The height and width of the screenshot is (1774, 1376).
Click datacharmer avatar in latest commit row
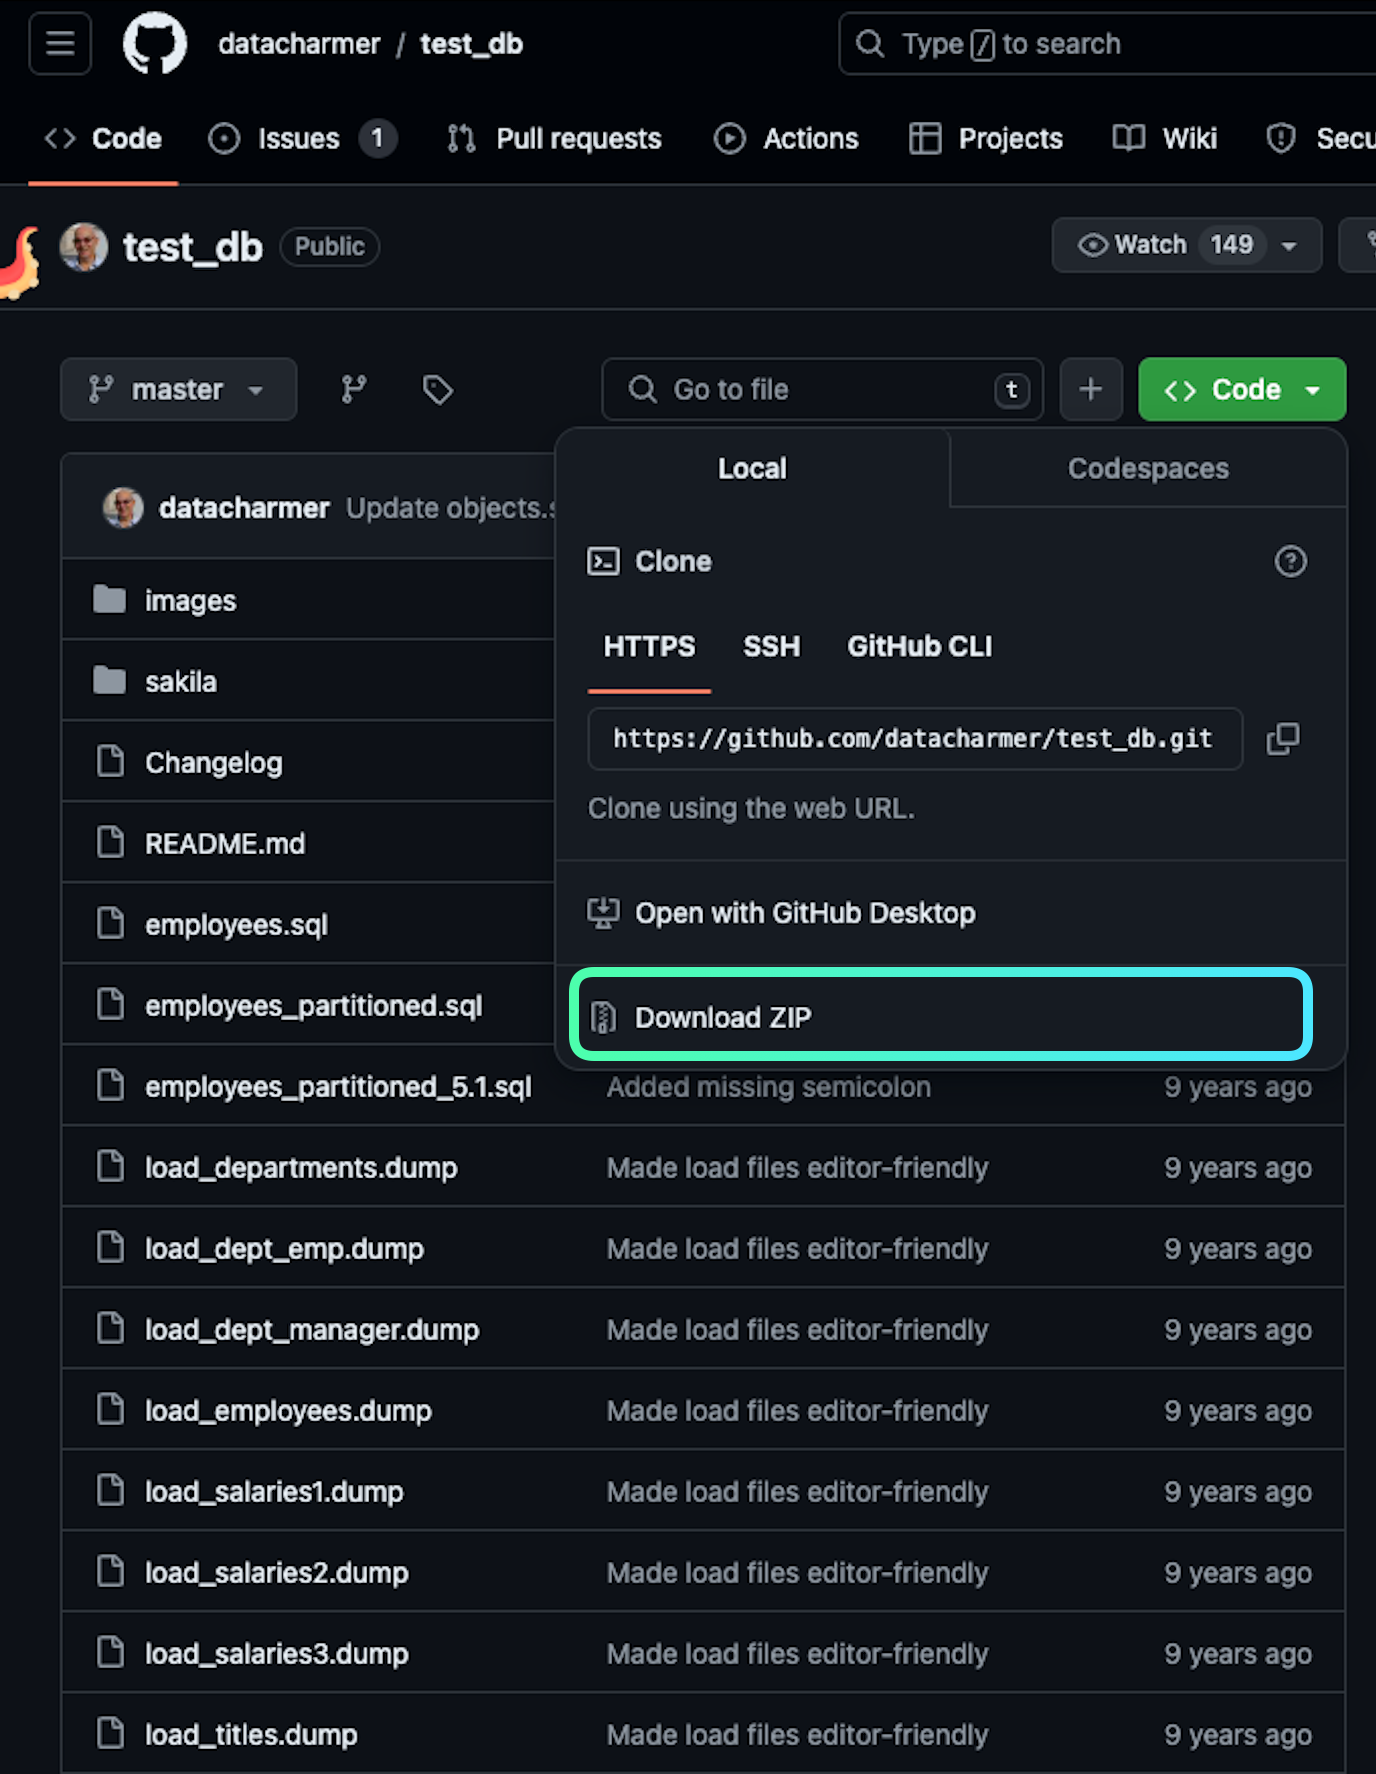point(123,508)
